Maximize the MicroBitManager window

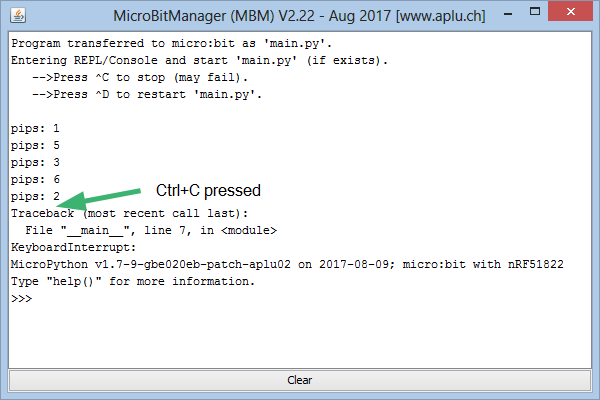(535, 11)
